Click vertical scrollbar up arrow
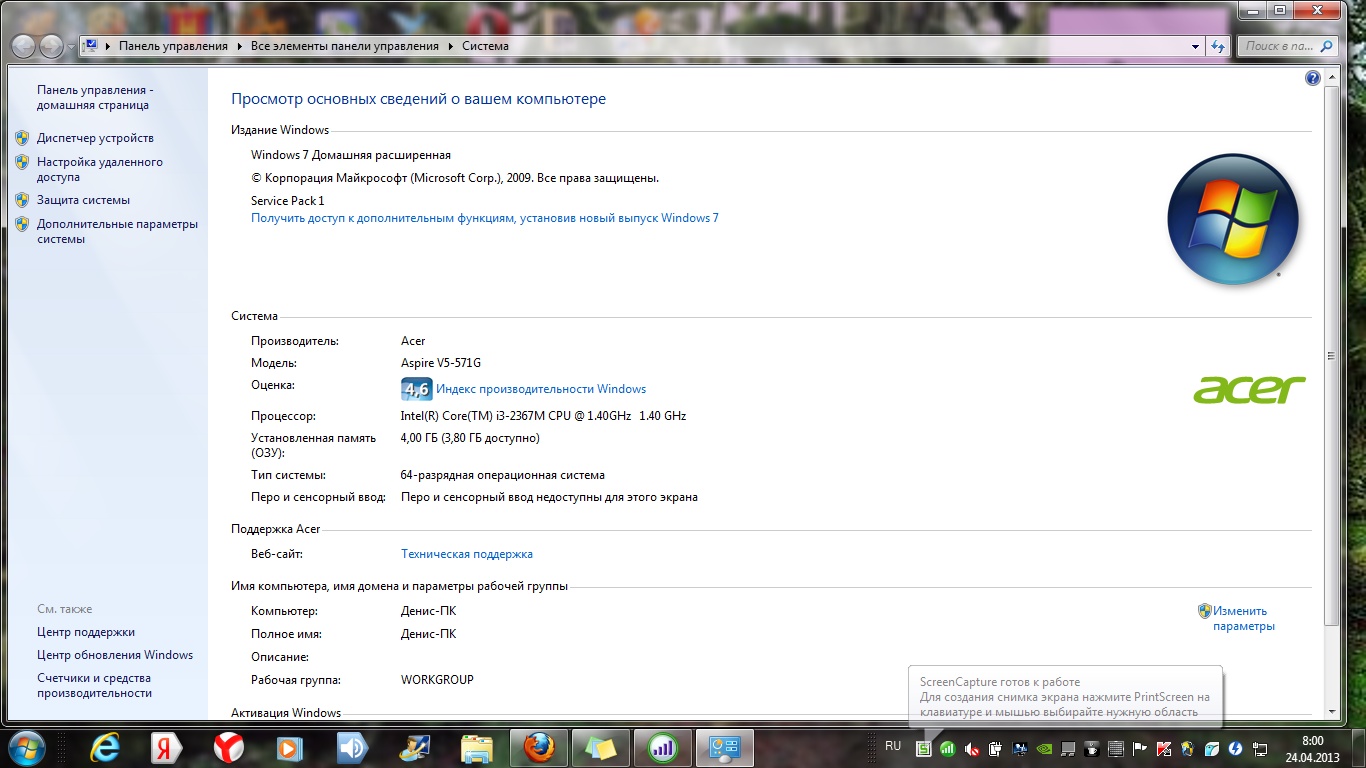This screenshot has height=768, width=1366. click(x=1331, y=78)
